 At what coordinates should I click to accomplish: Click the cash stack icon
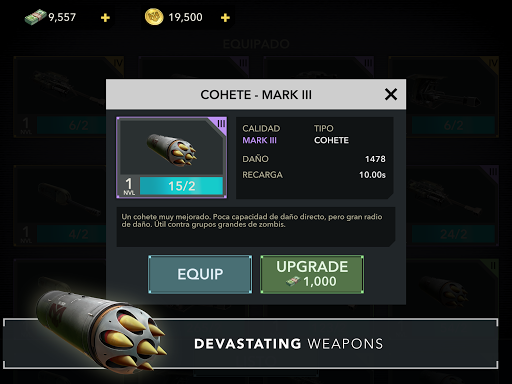35,17
